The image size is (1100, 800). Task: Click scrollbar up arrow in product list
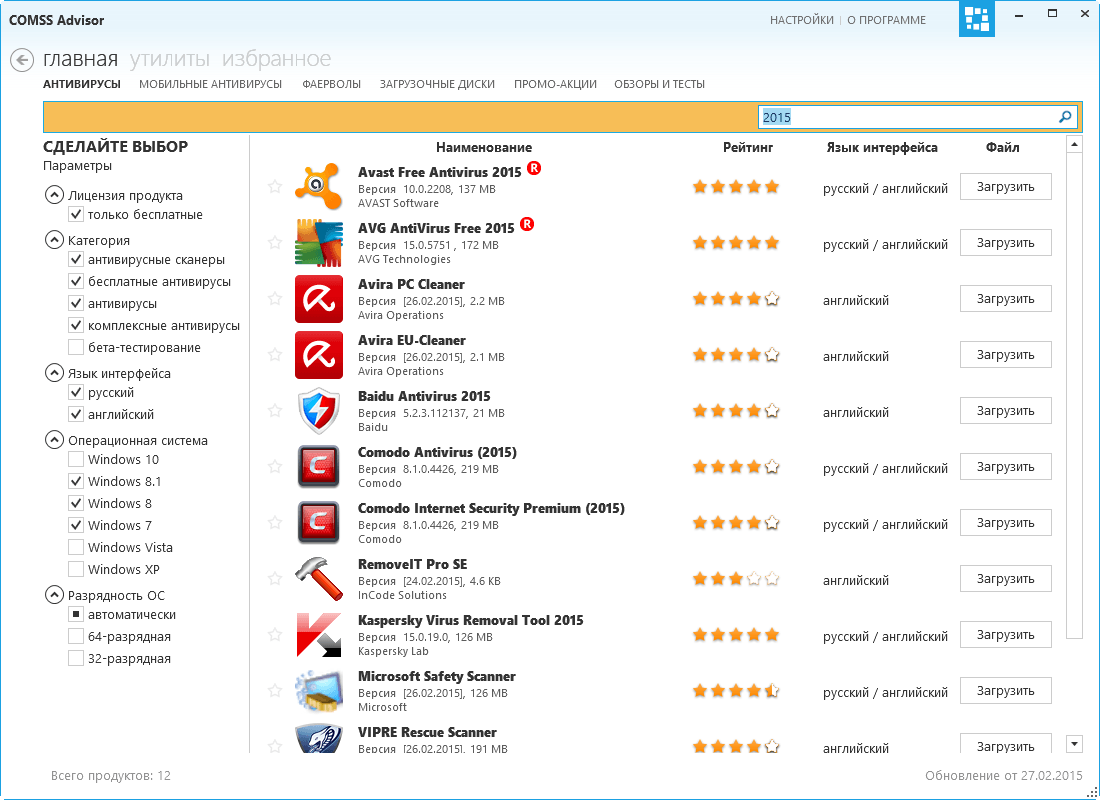(1074, 144)
